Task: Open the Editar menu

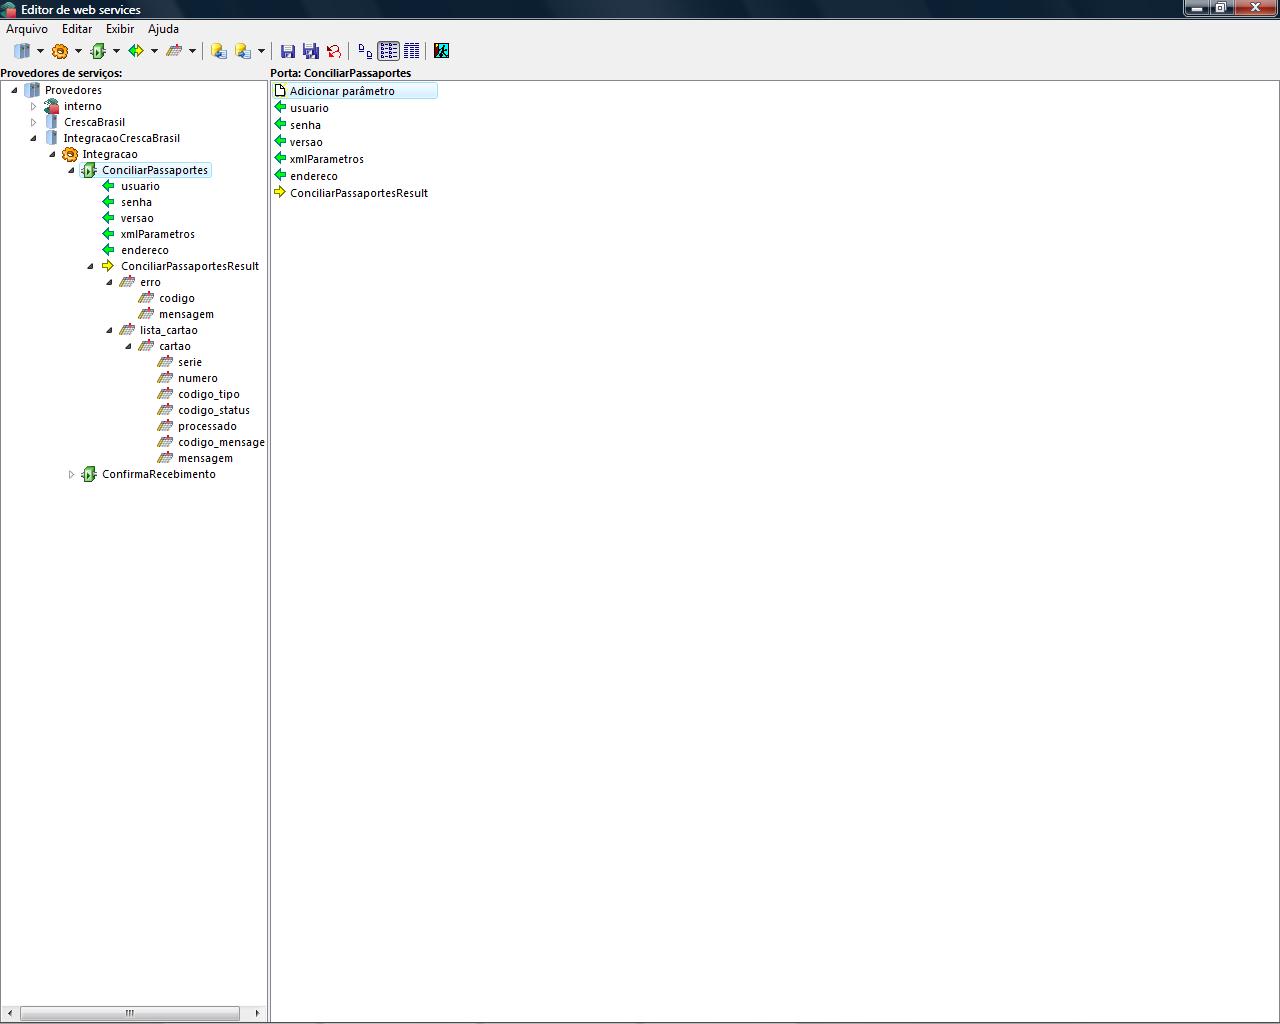Action: 77,29
